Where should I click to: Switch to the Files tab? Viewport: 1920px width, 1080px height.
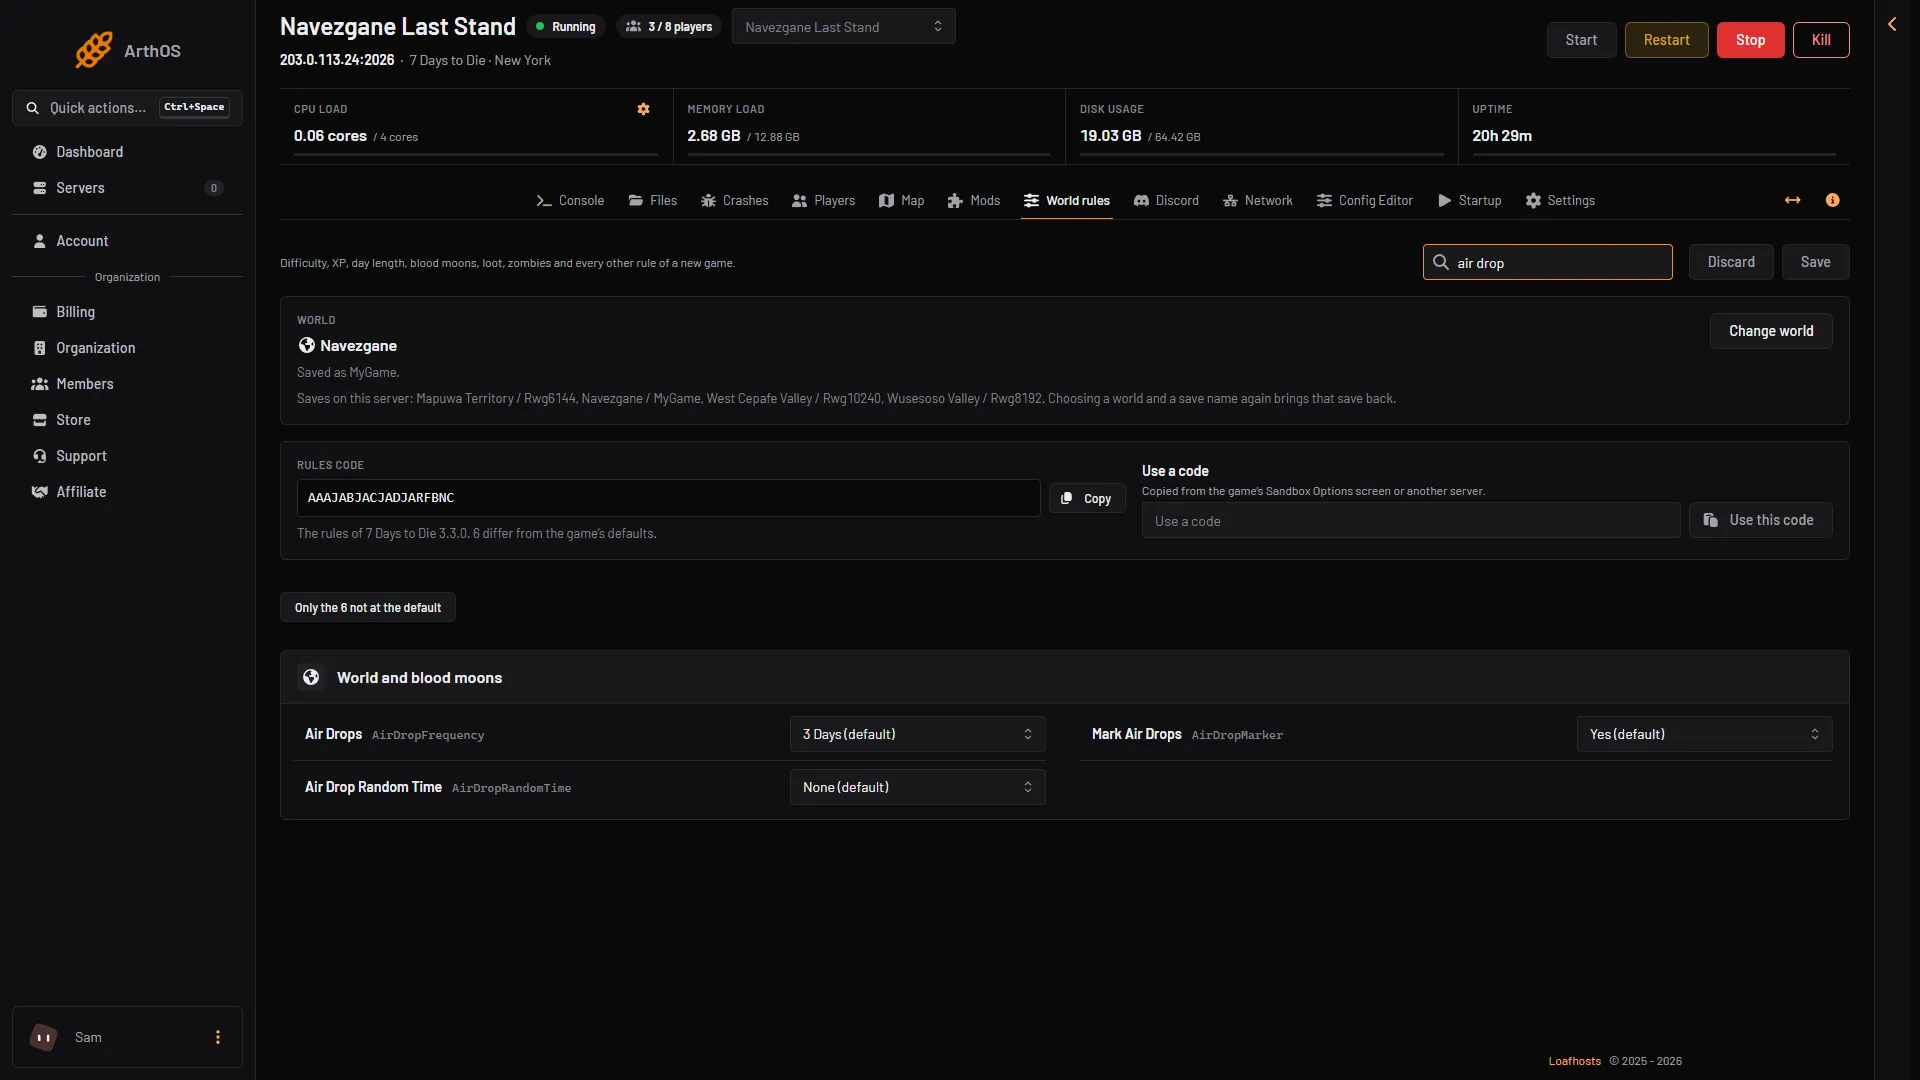[653, 200]
